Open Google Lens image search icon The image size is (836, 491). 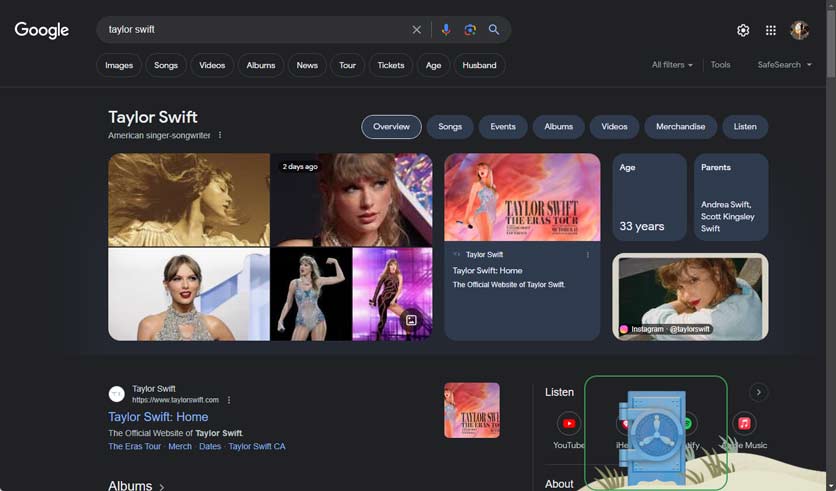470,30
